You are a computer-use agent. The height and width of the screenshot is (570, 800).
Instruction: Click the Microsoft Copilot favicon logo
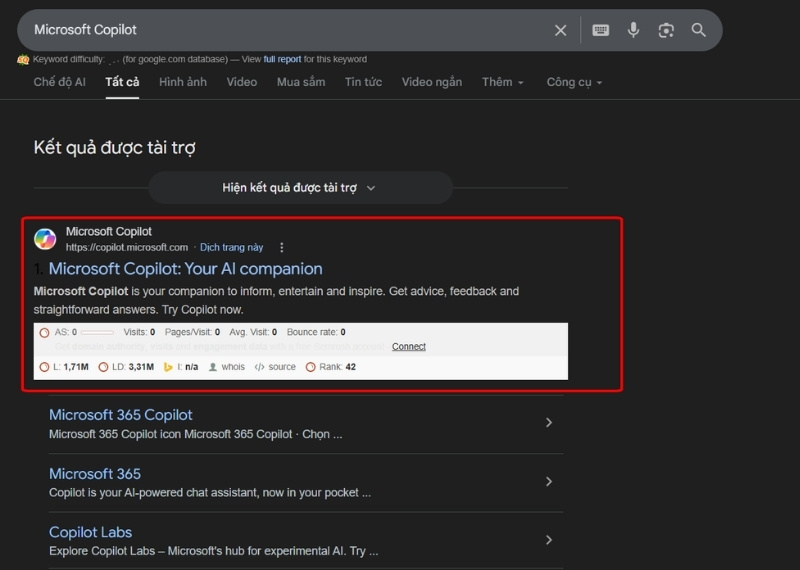pos(45,239)
